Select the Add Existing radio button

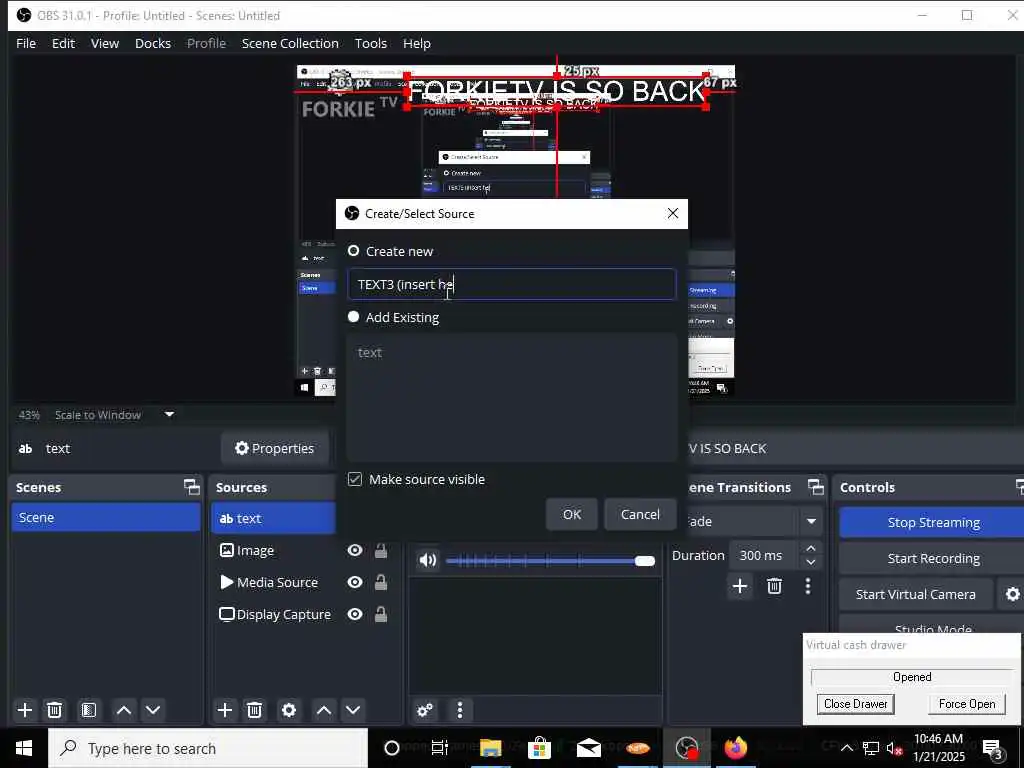pos(354,317)
